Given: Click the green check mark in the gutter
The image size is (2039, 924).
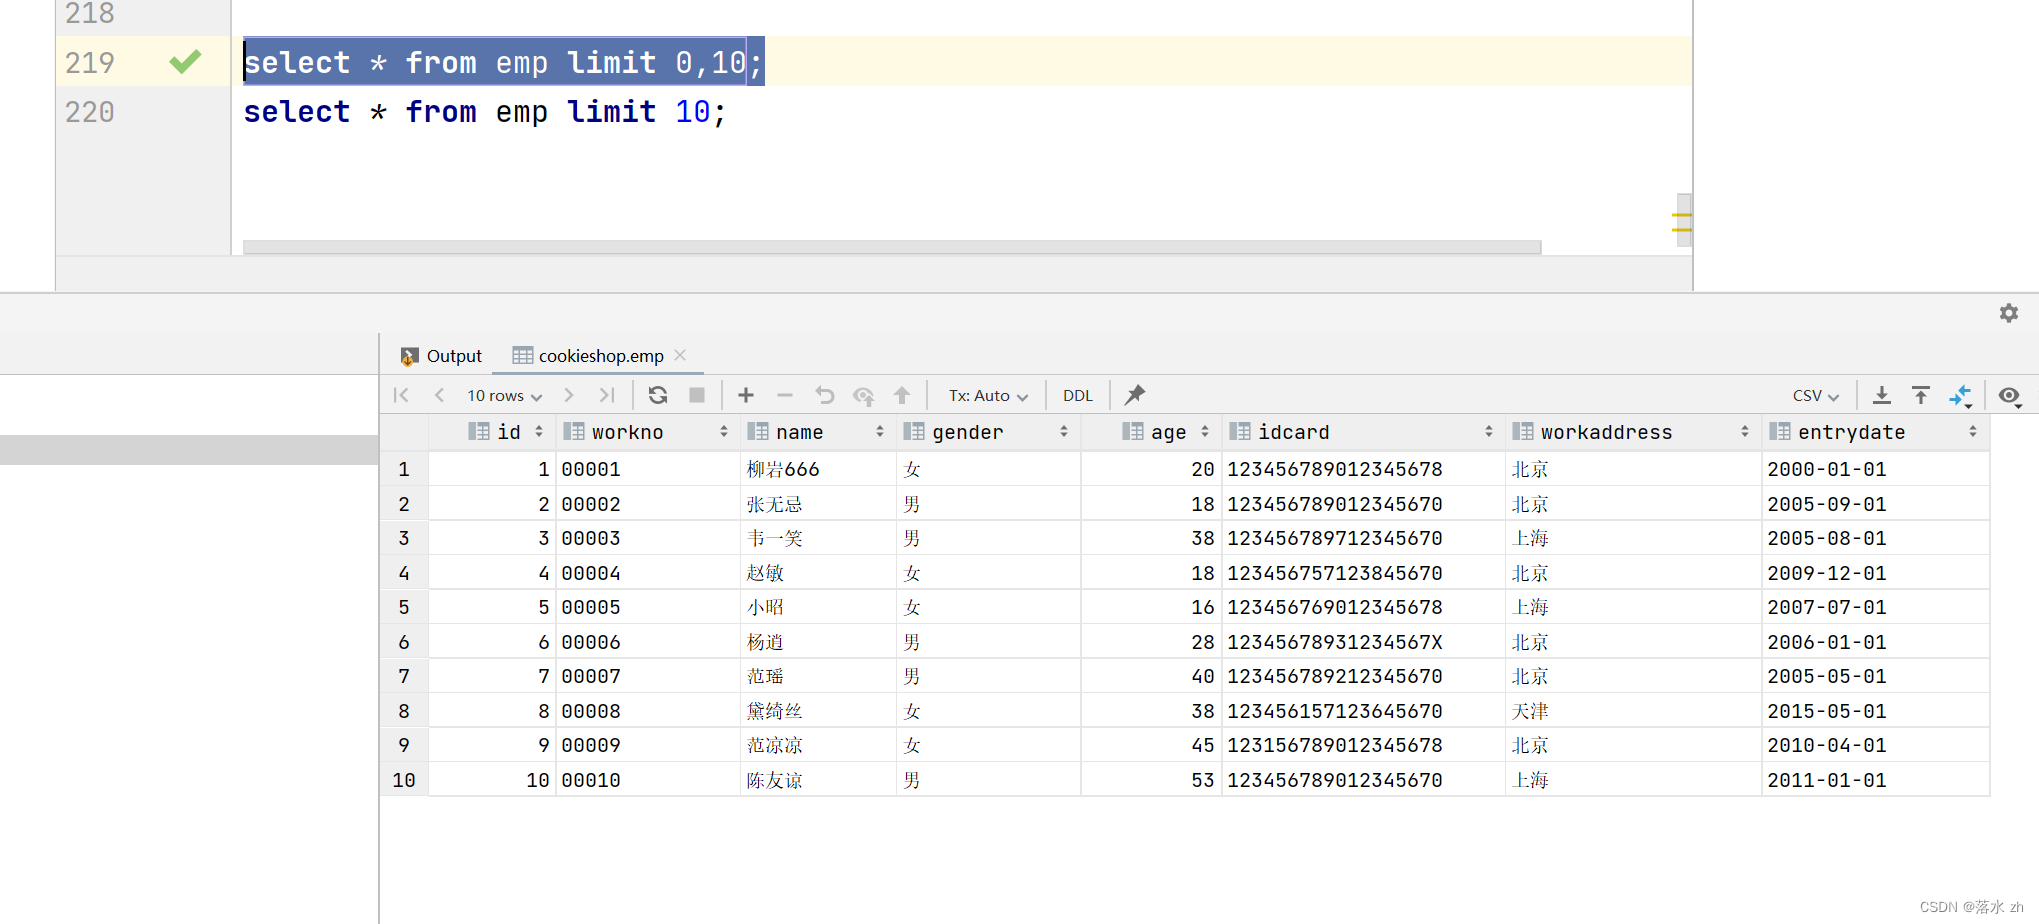Looking at the screenshot, I should pos(186,62).
